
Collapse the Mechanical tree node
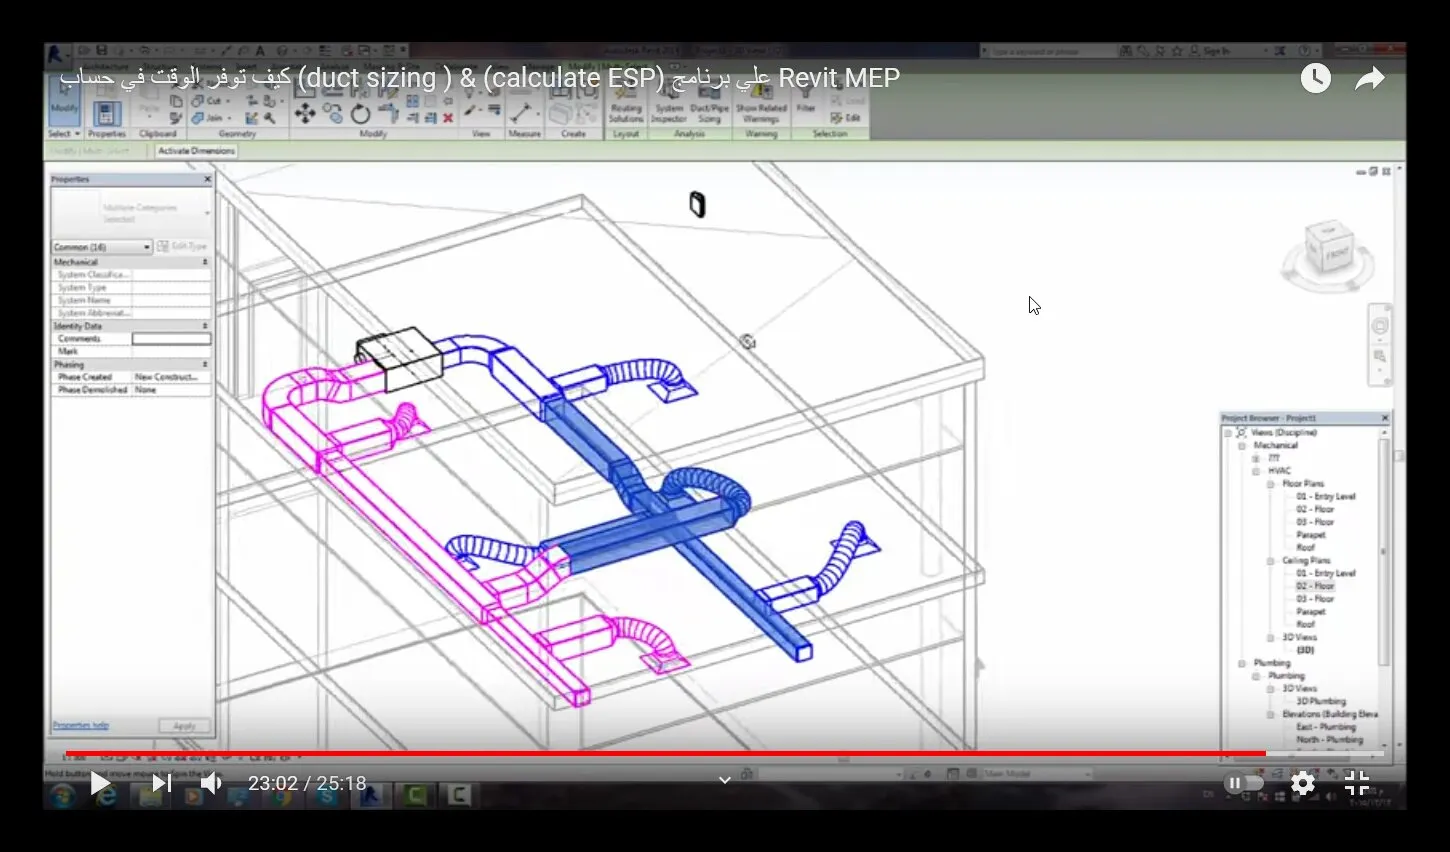1242,446
